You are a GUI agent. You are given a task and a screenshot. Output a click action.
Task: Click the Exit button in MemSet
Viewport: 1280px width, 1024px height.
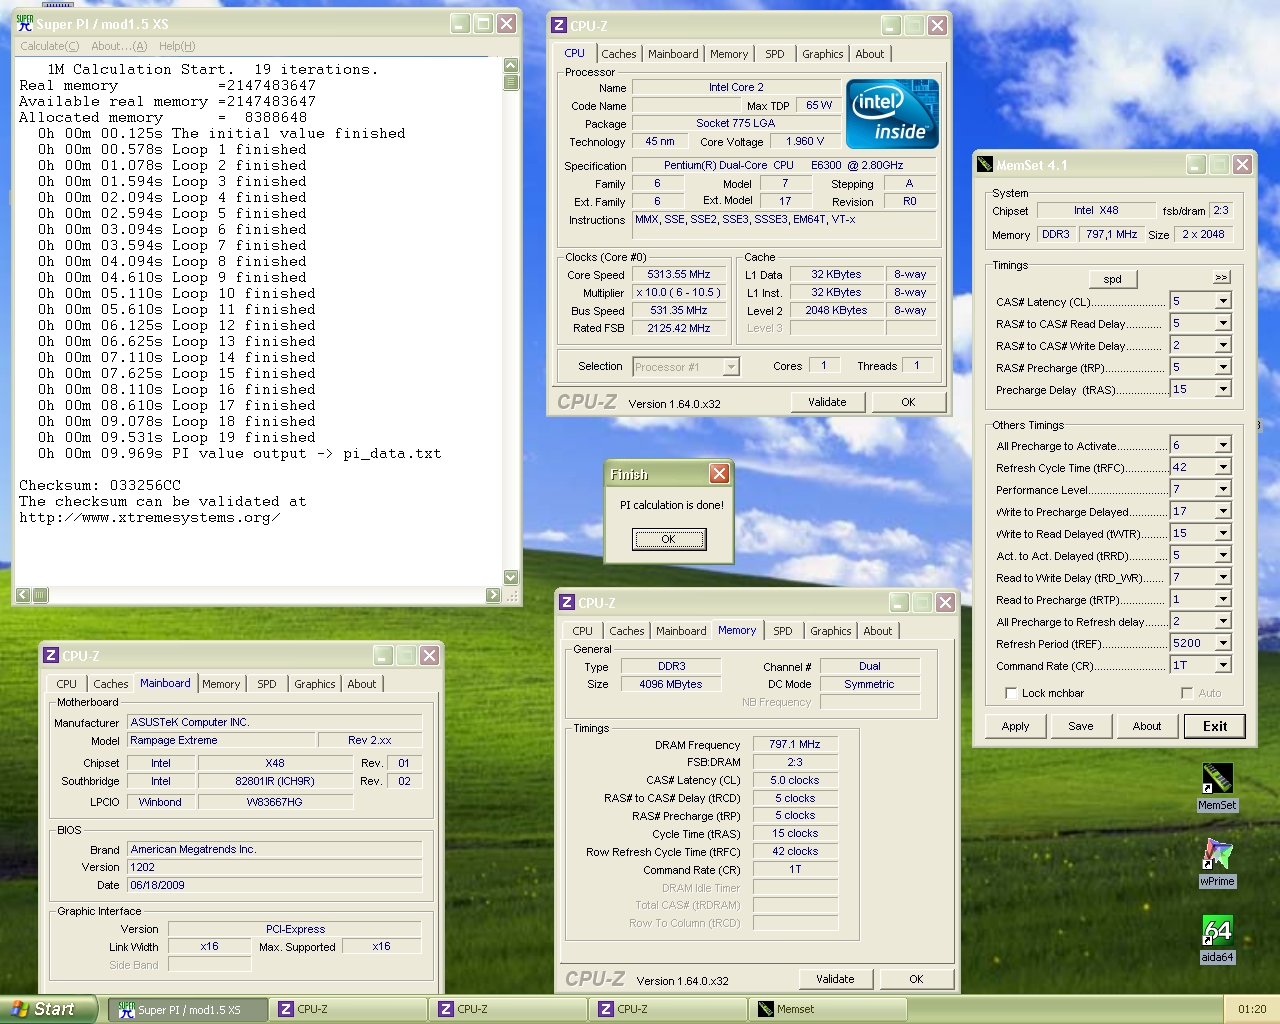tap(1215, 726)
